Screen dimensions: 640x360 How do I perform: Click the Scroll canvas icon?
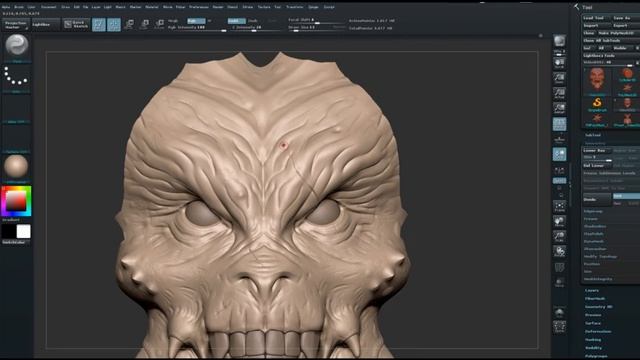(x=560, y=62)
